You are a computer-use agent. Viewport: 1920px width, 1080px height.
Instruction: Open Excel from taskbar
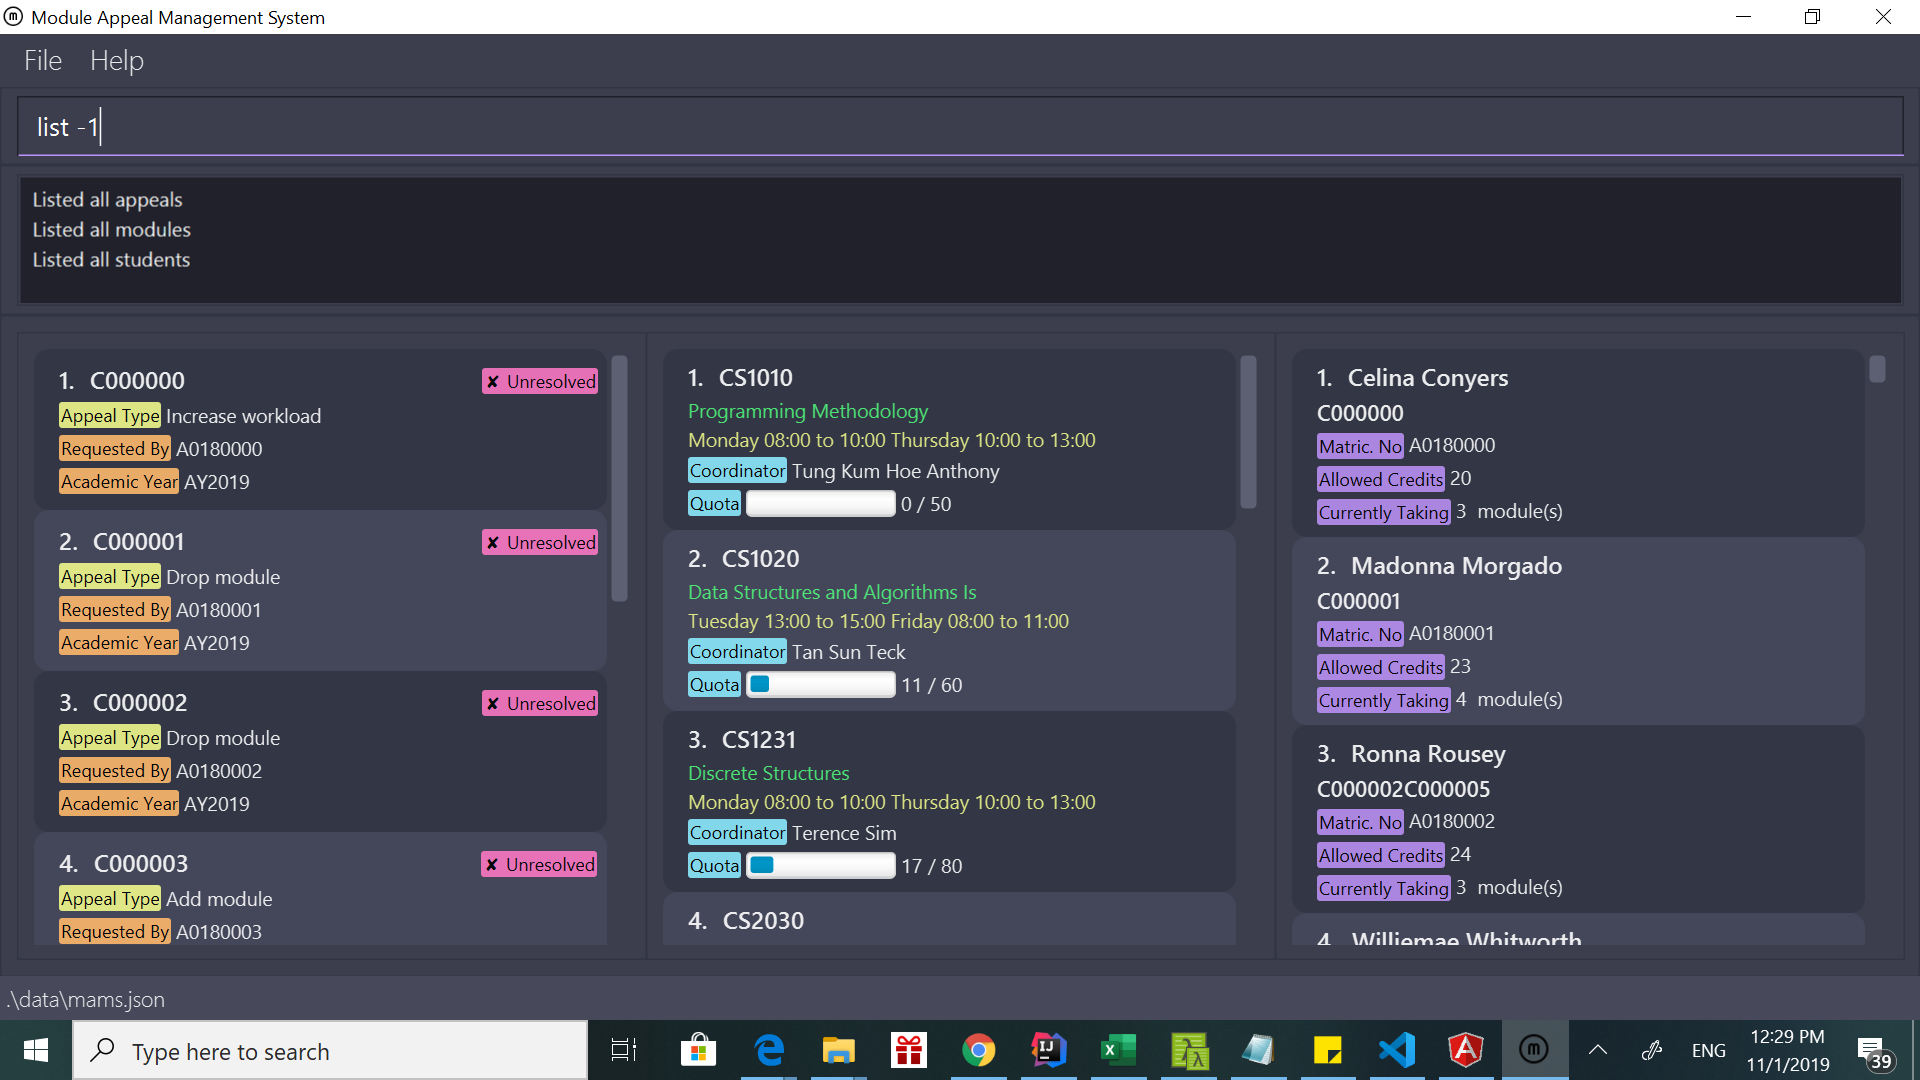pyautogui.click(x=1118, y=1050)
